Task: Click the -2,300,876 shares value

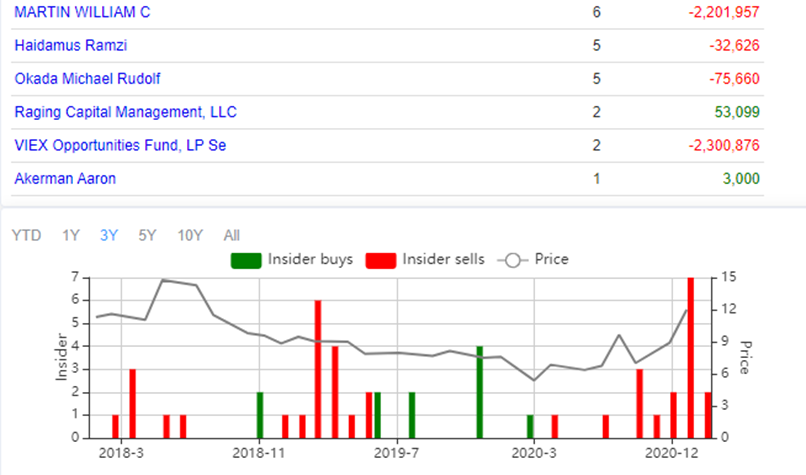Action: coord(724,145)
